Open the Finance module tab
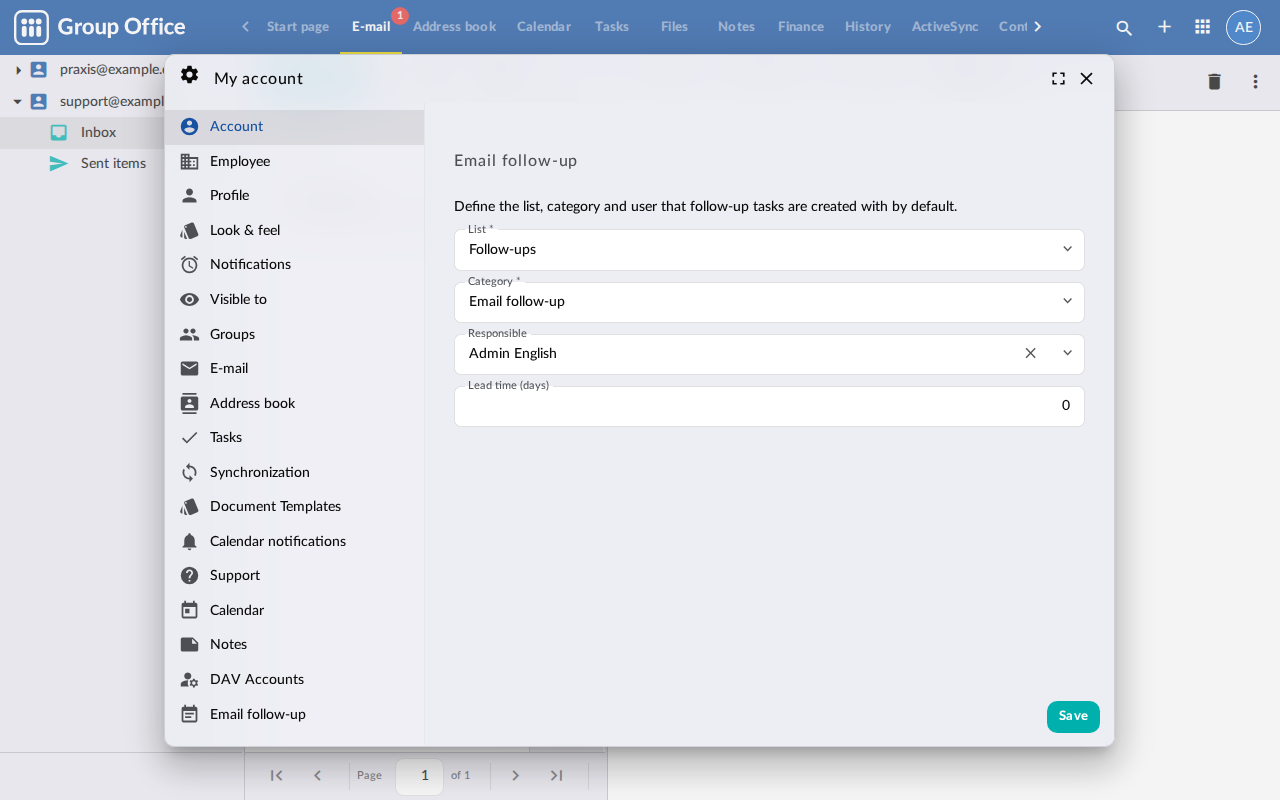Viewport: 1280px width, 800px height. (801, 27)
